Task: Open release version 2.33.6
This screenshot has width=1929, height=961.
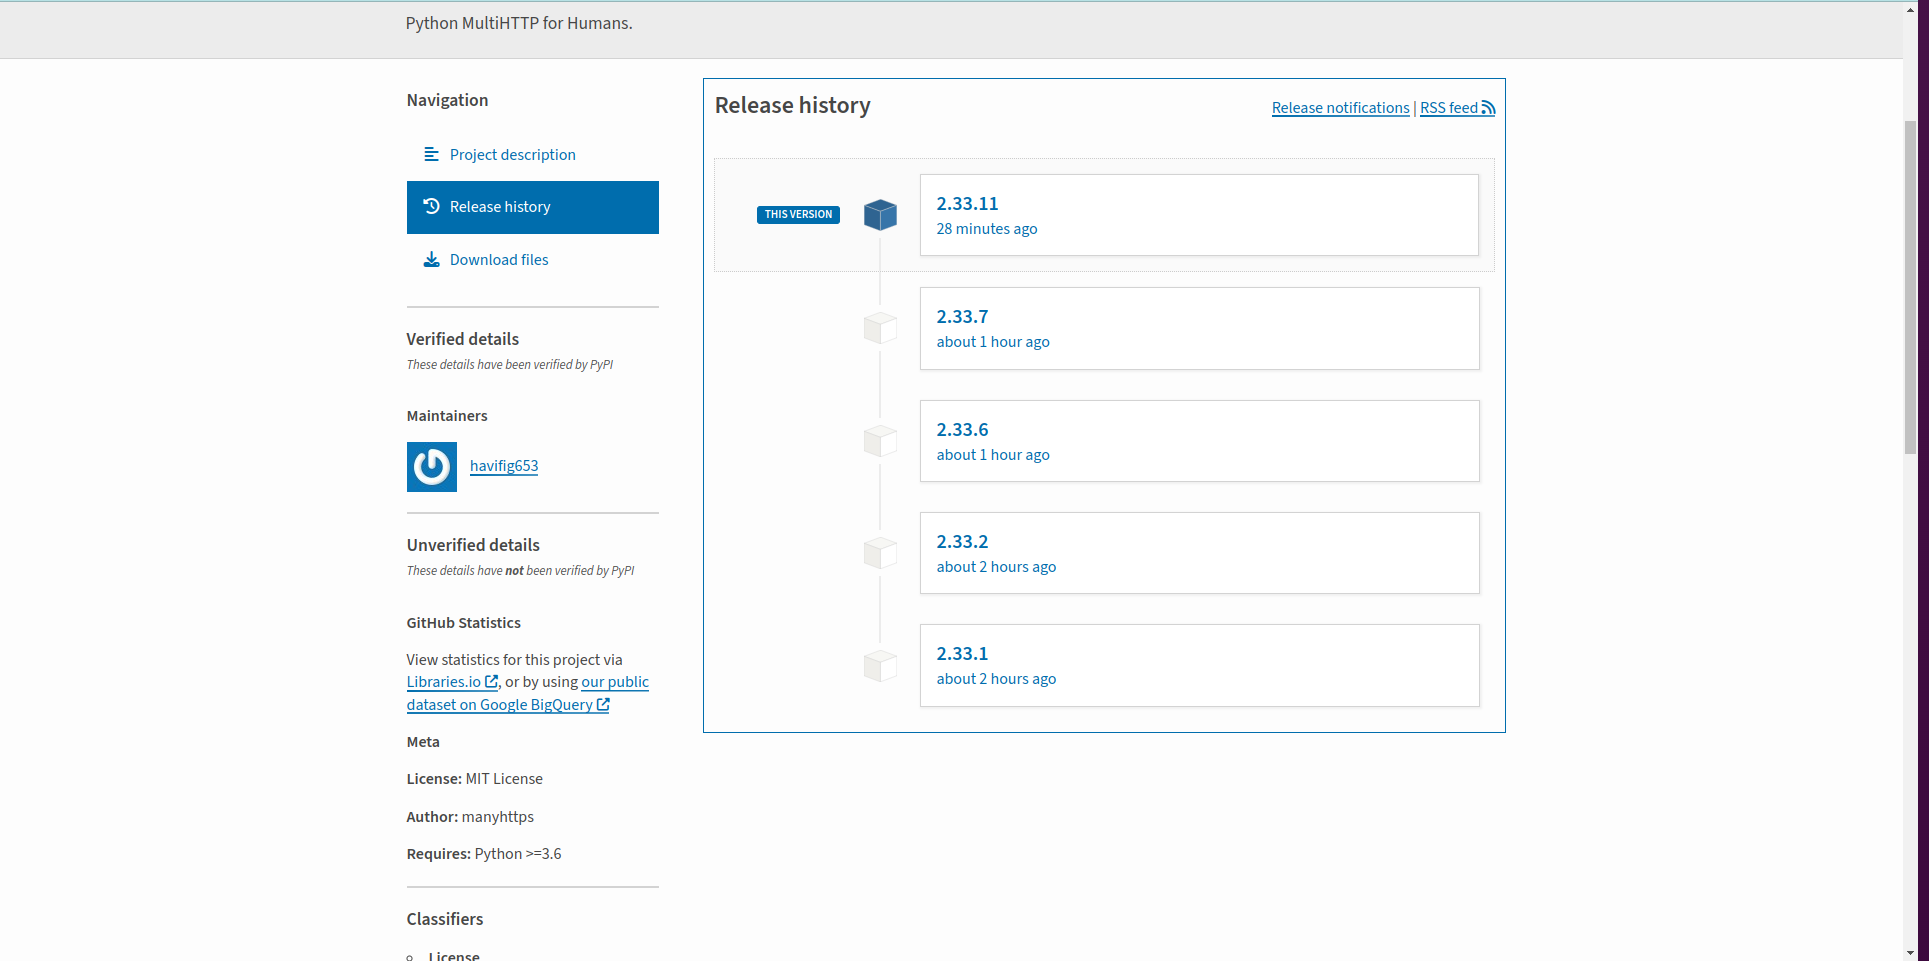Action: point(1199,441)
